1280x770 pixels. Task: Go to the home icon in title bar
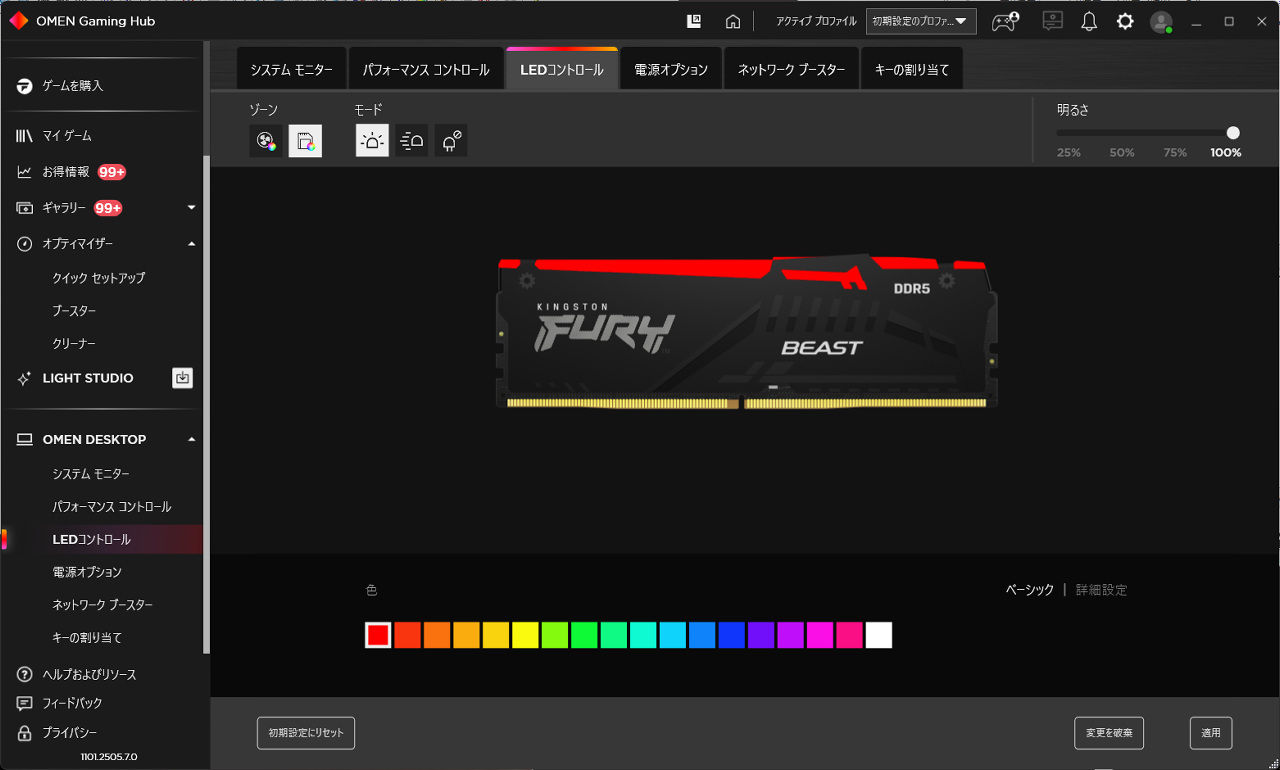click(x=733, y=21)
